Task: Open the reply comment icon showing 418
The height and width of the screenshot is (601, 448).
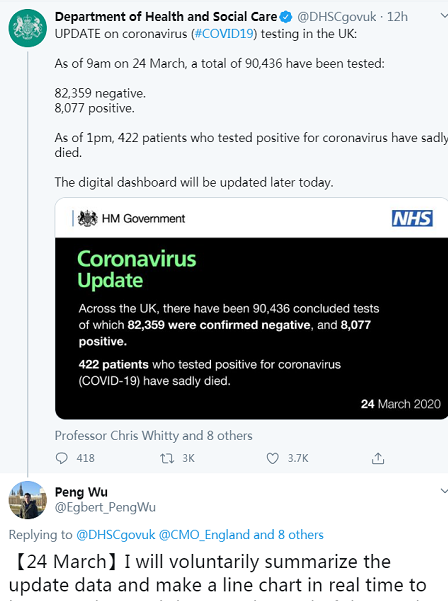Action: 62,458
